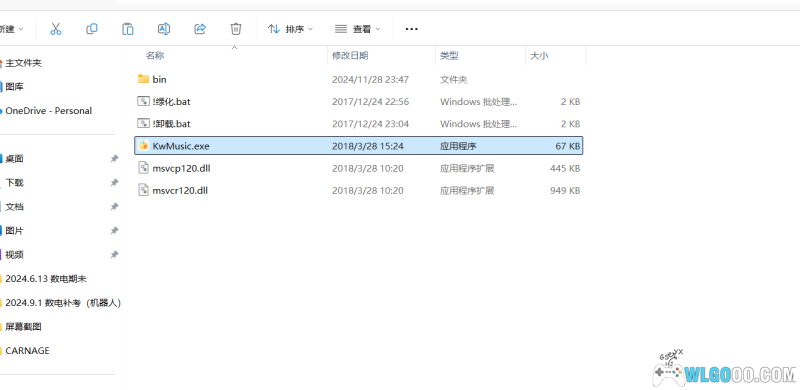Sort by the 修改日期 column header
This screenshot has height=390, width=800.
coord(351,56)
